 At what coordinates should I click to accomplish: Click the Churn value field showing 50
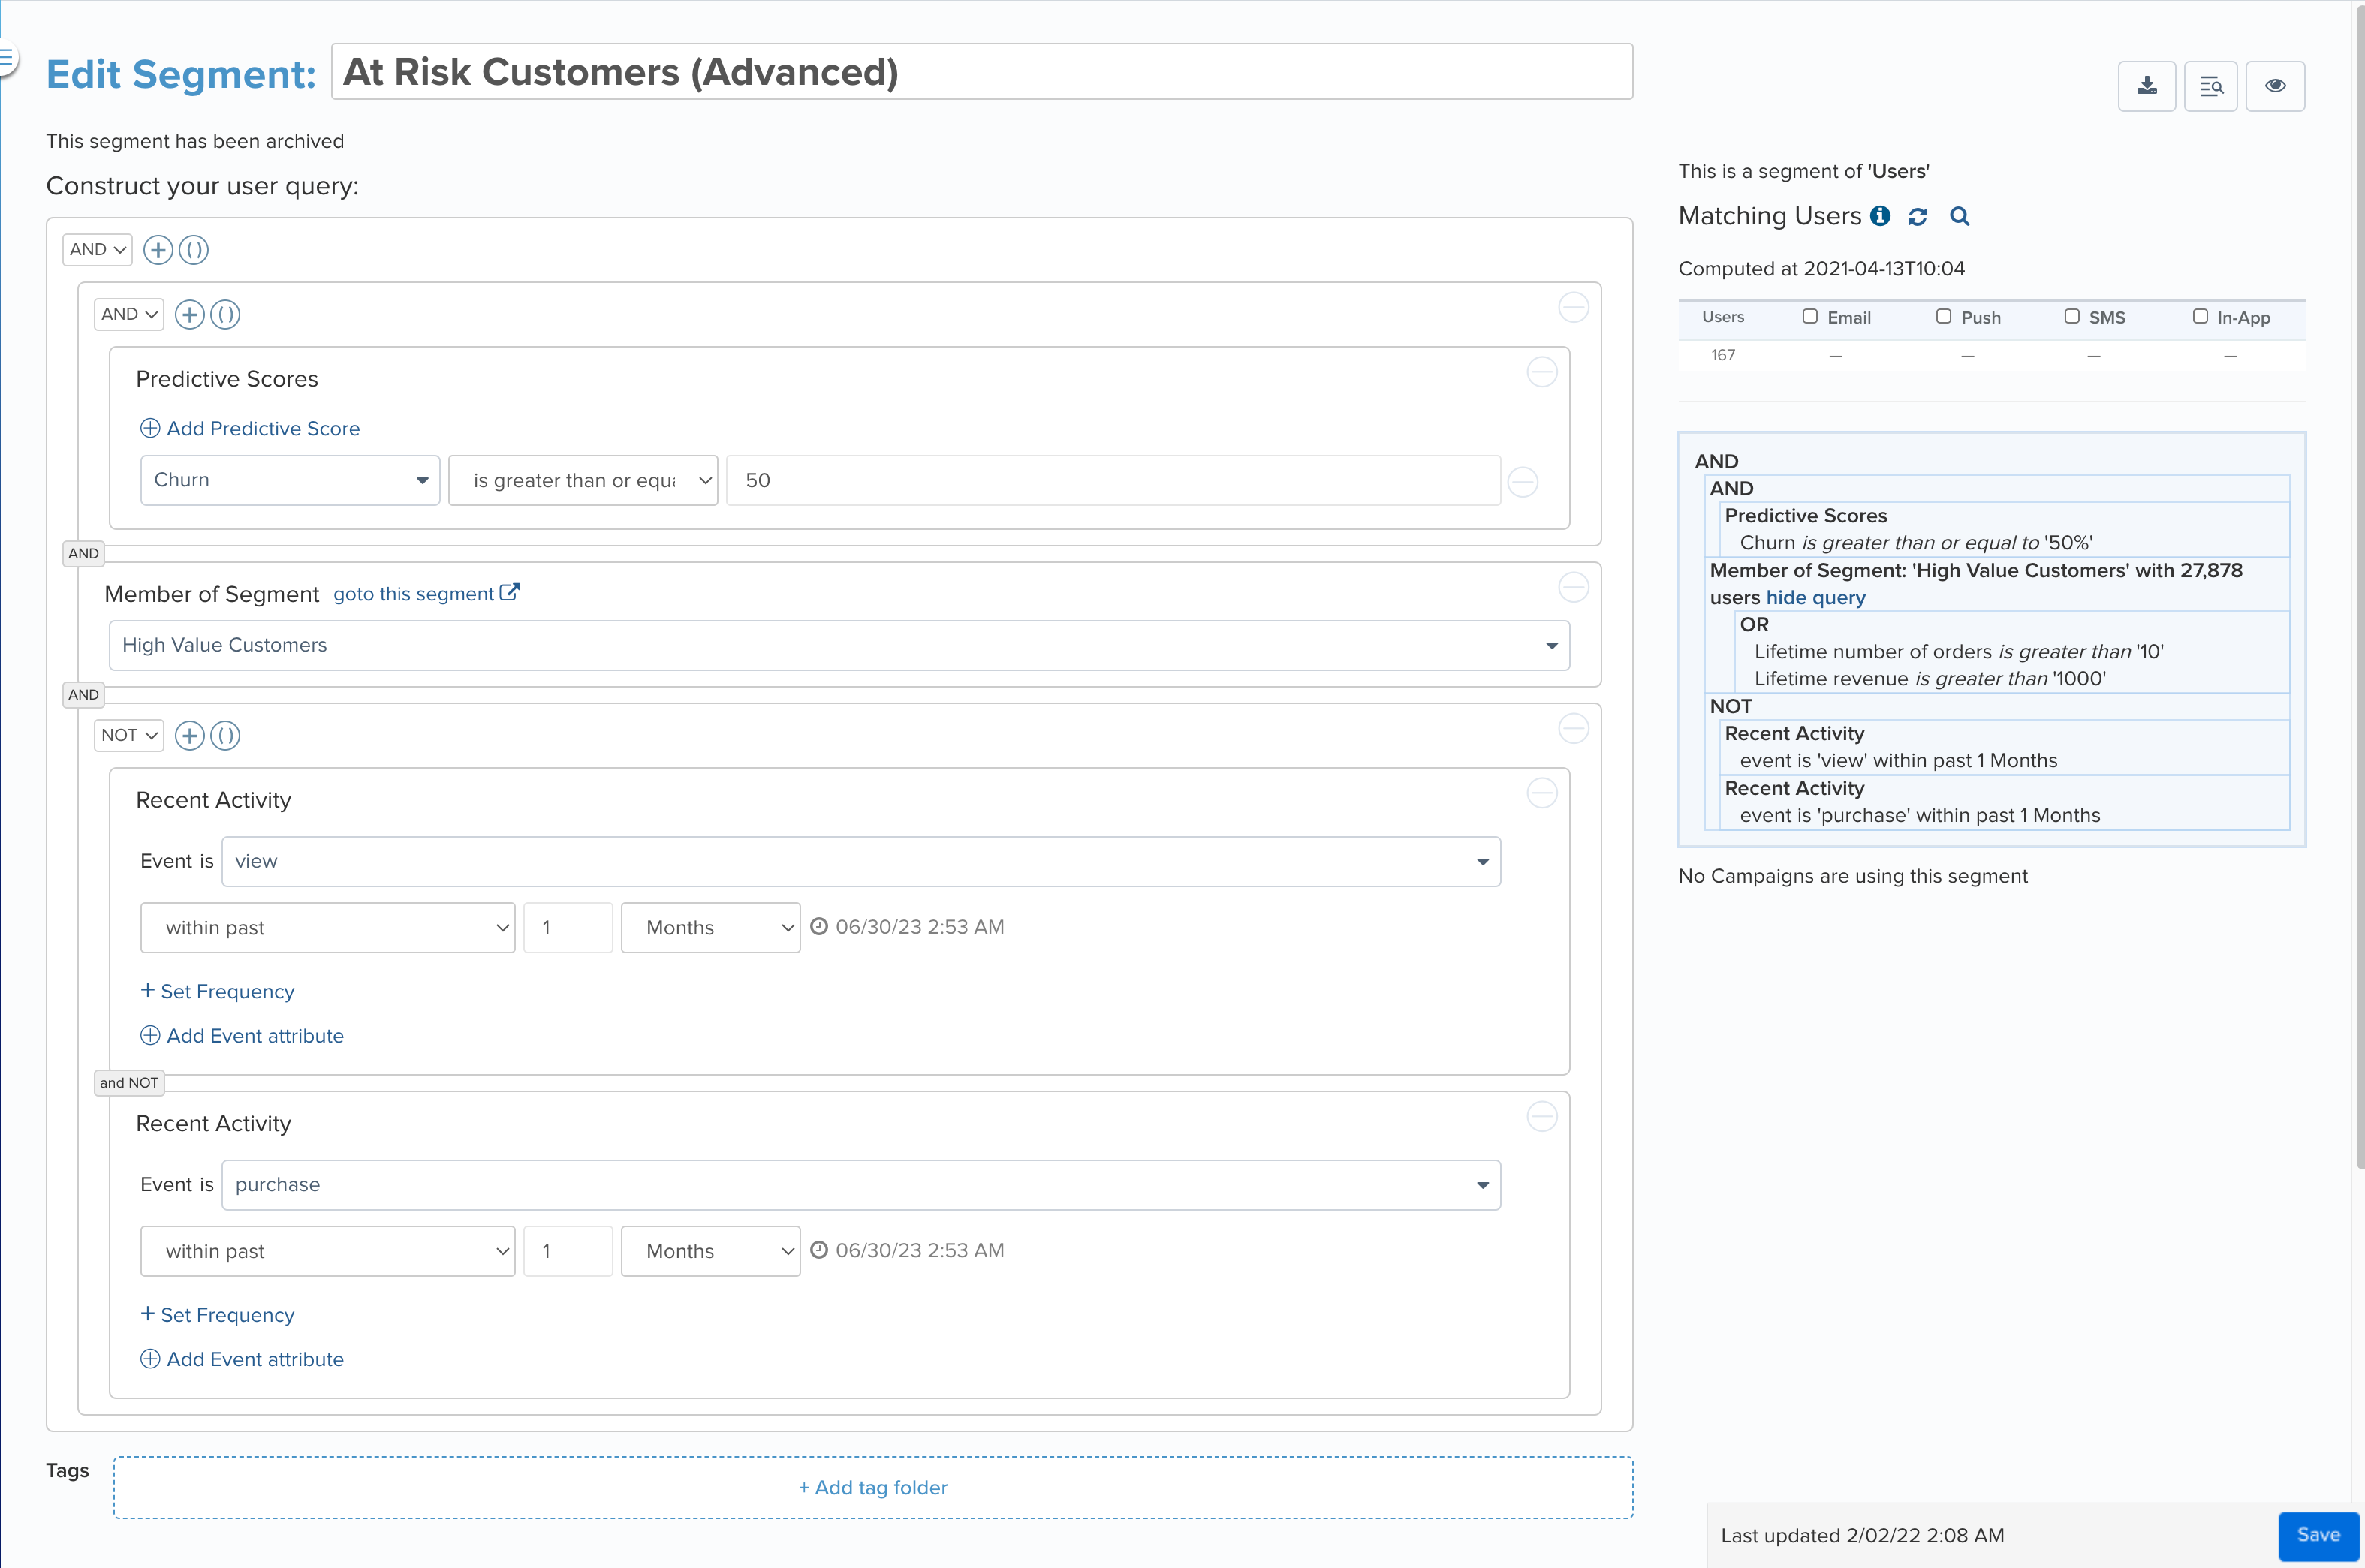click(x=1113, y=480)
